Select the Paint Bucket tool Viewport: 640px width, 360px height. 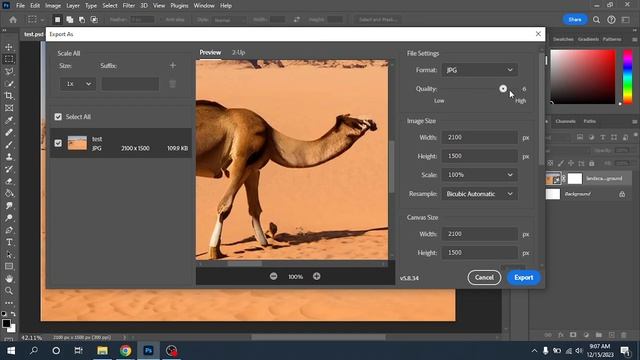(9, 193)
